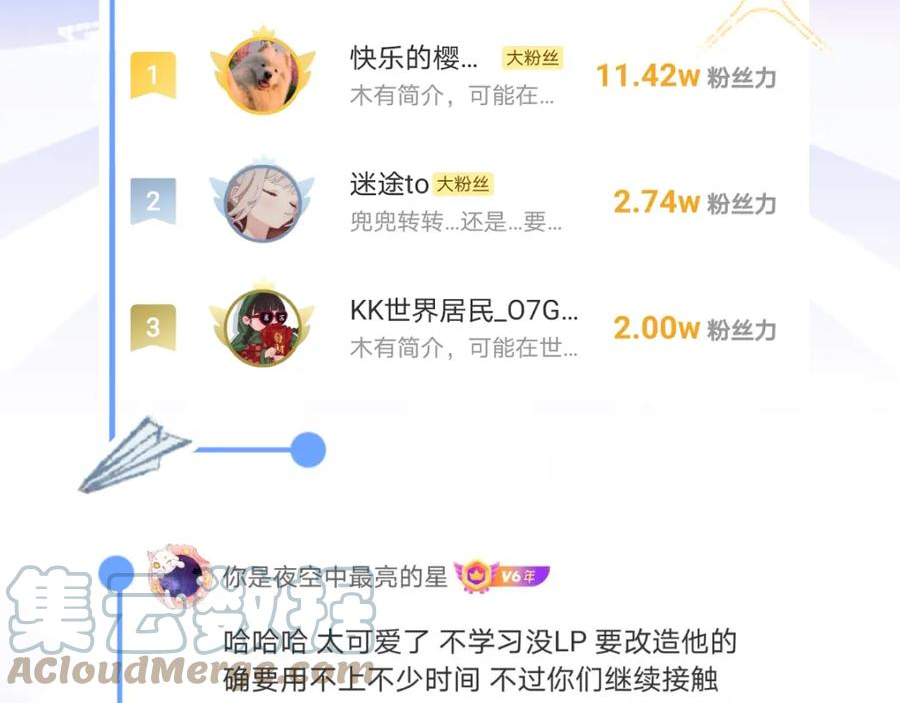The width and height of the screenshot is (900, 703).
Task: Click the blue timeline dot after airplane
Action: 308,450
